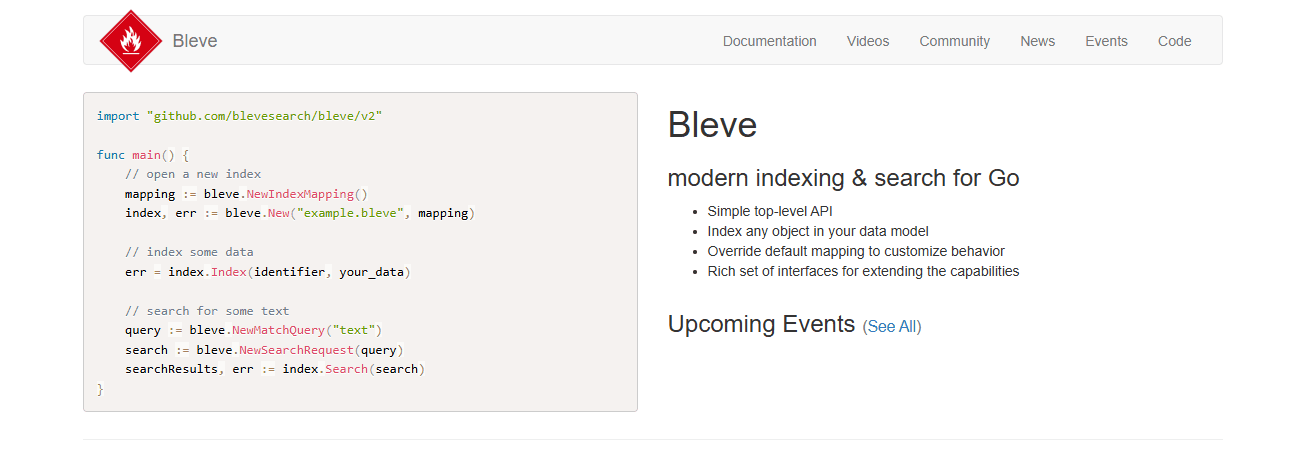The height and width of the screenshot is (453, 1297).
Task: Open the Bleve brand link in navbar
Action: pyautogui.click(x=195, y=41)
